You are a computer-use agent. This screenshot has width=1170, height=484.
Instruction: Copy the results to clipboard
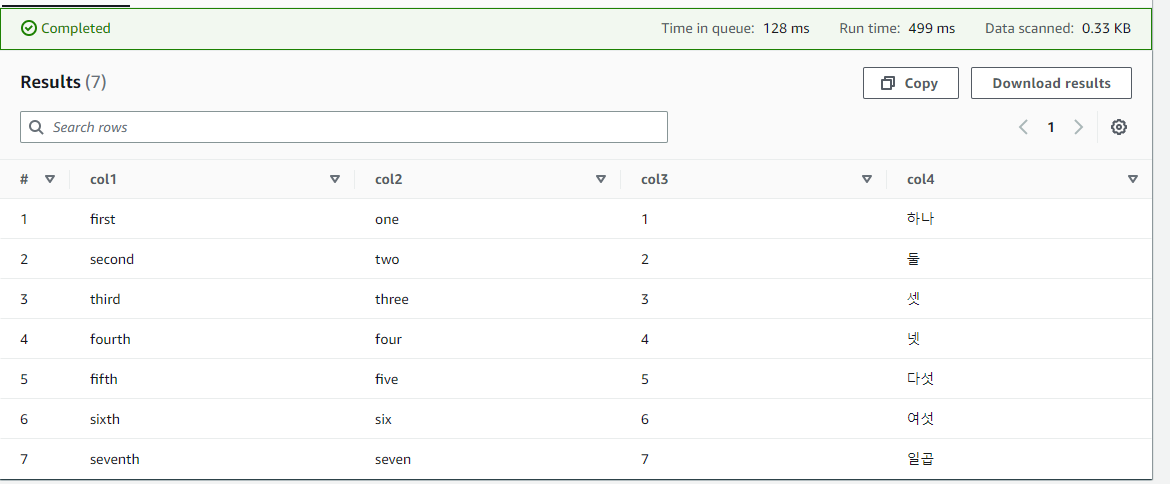coord(910,83)
